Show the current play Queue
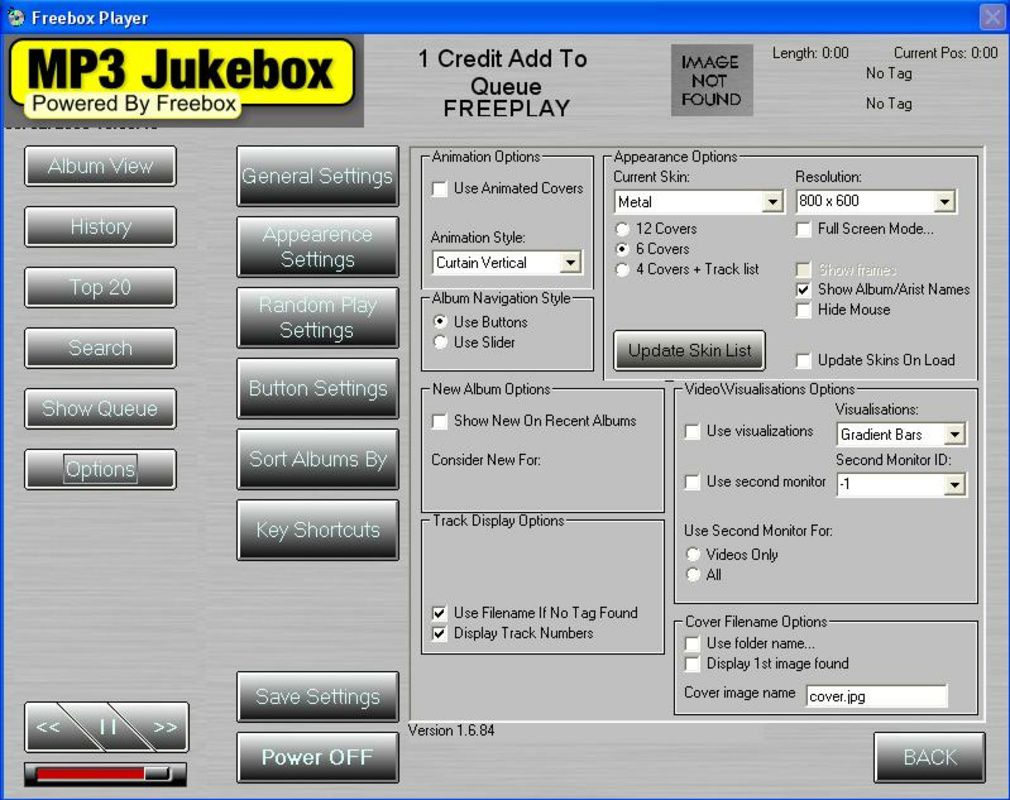 [x=100, y=408]
